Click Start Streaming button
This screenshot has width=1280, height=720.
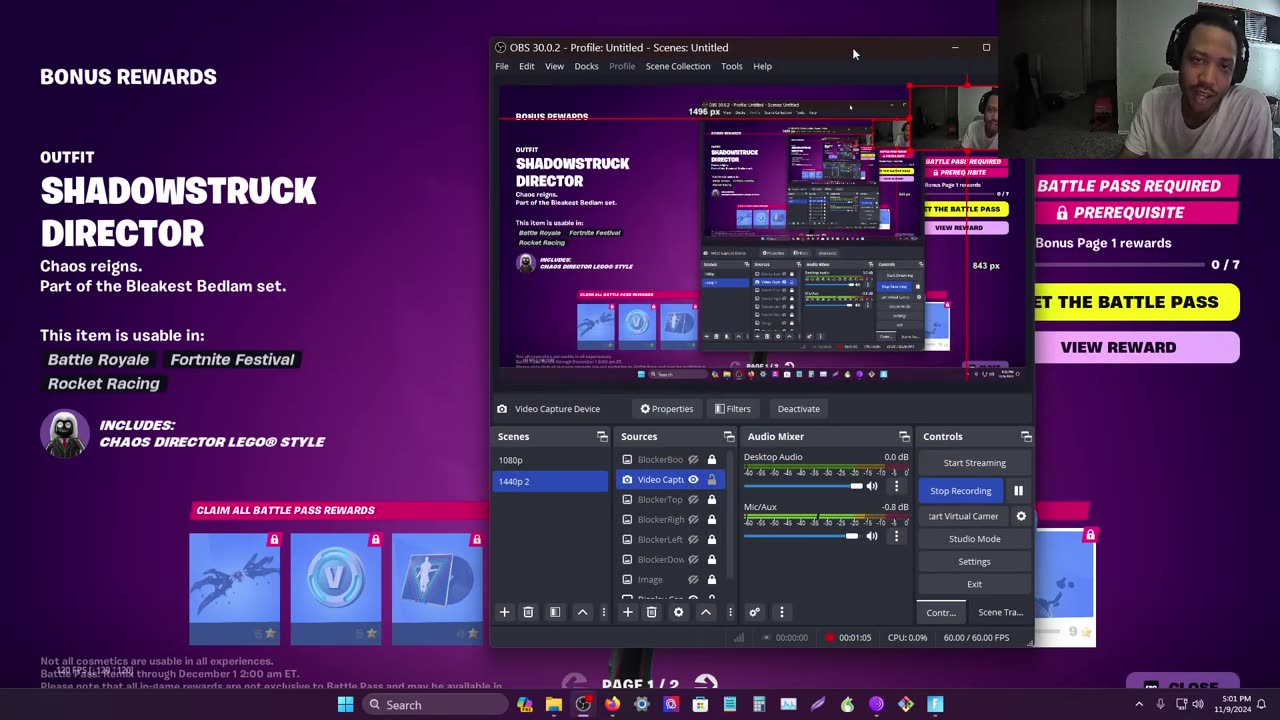[x=974, y=463]
